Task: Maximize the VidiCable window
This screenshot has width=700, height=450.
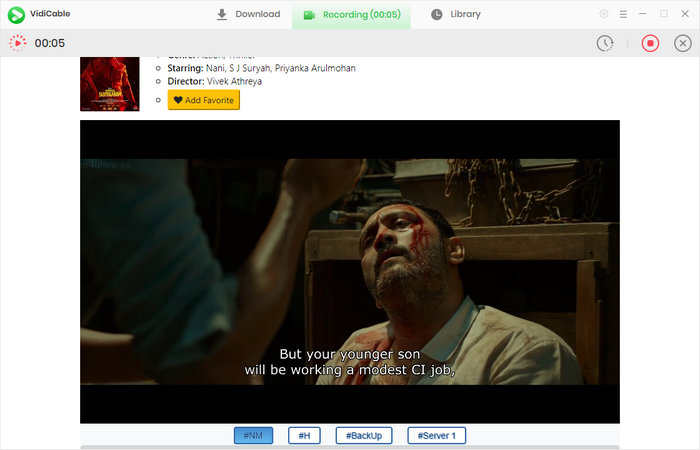Action: click(x=664, y=14)
